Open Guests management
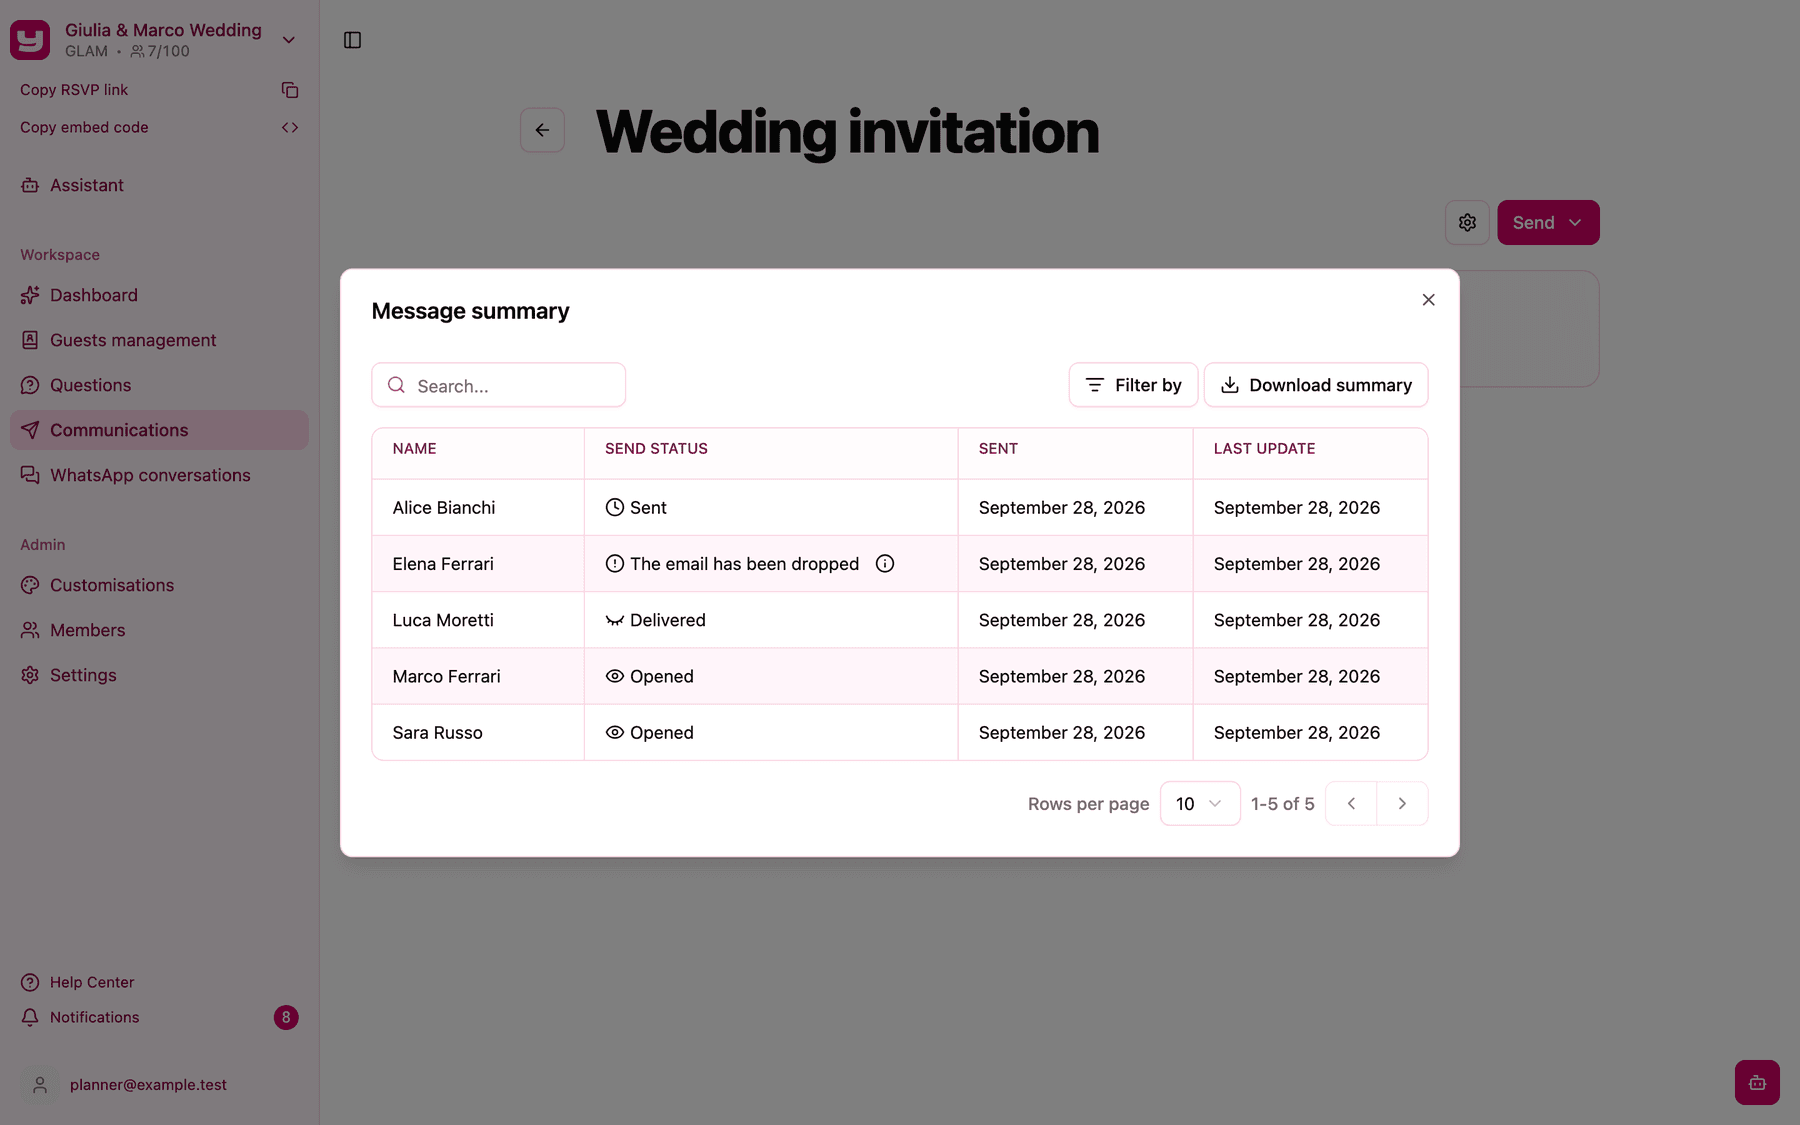 click(x=160, y=340)
